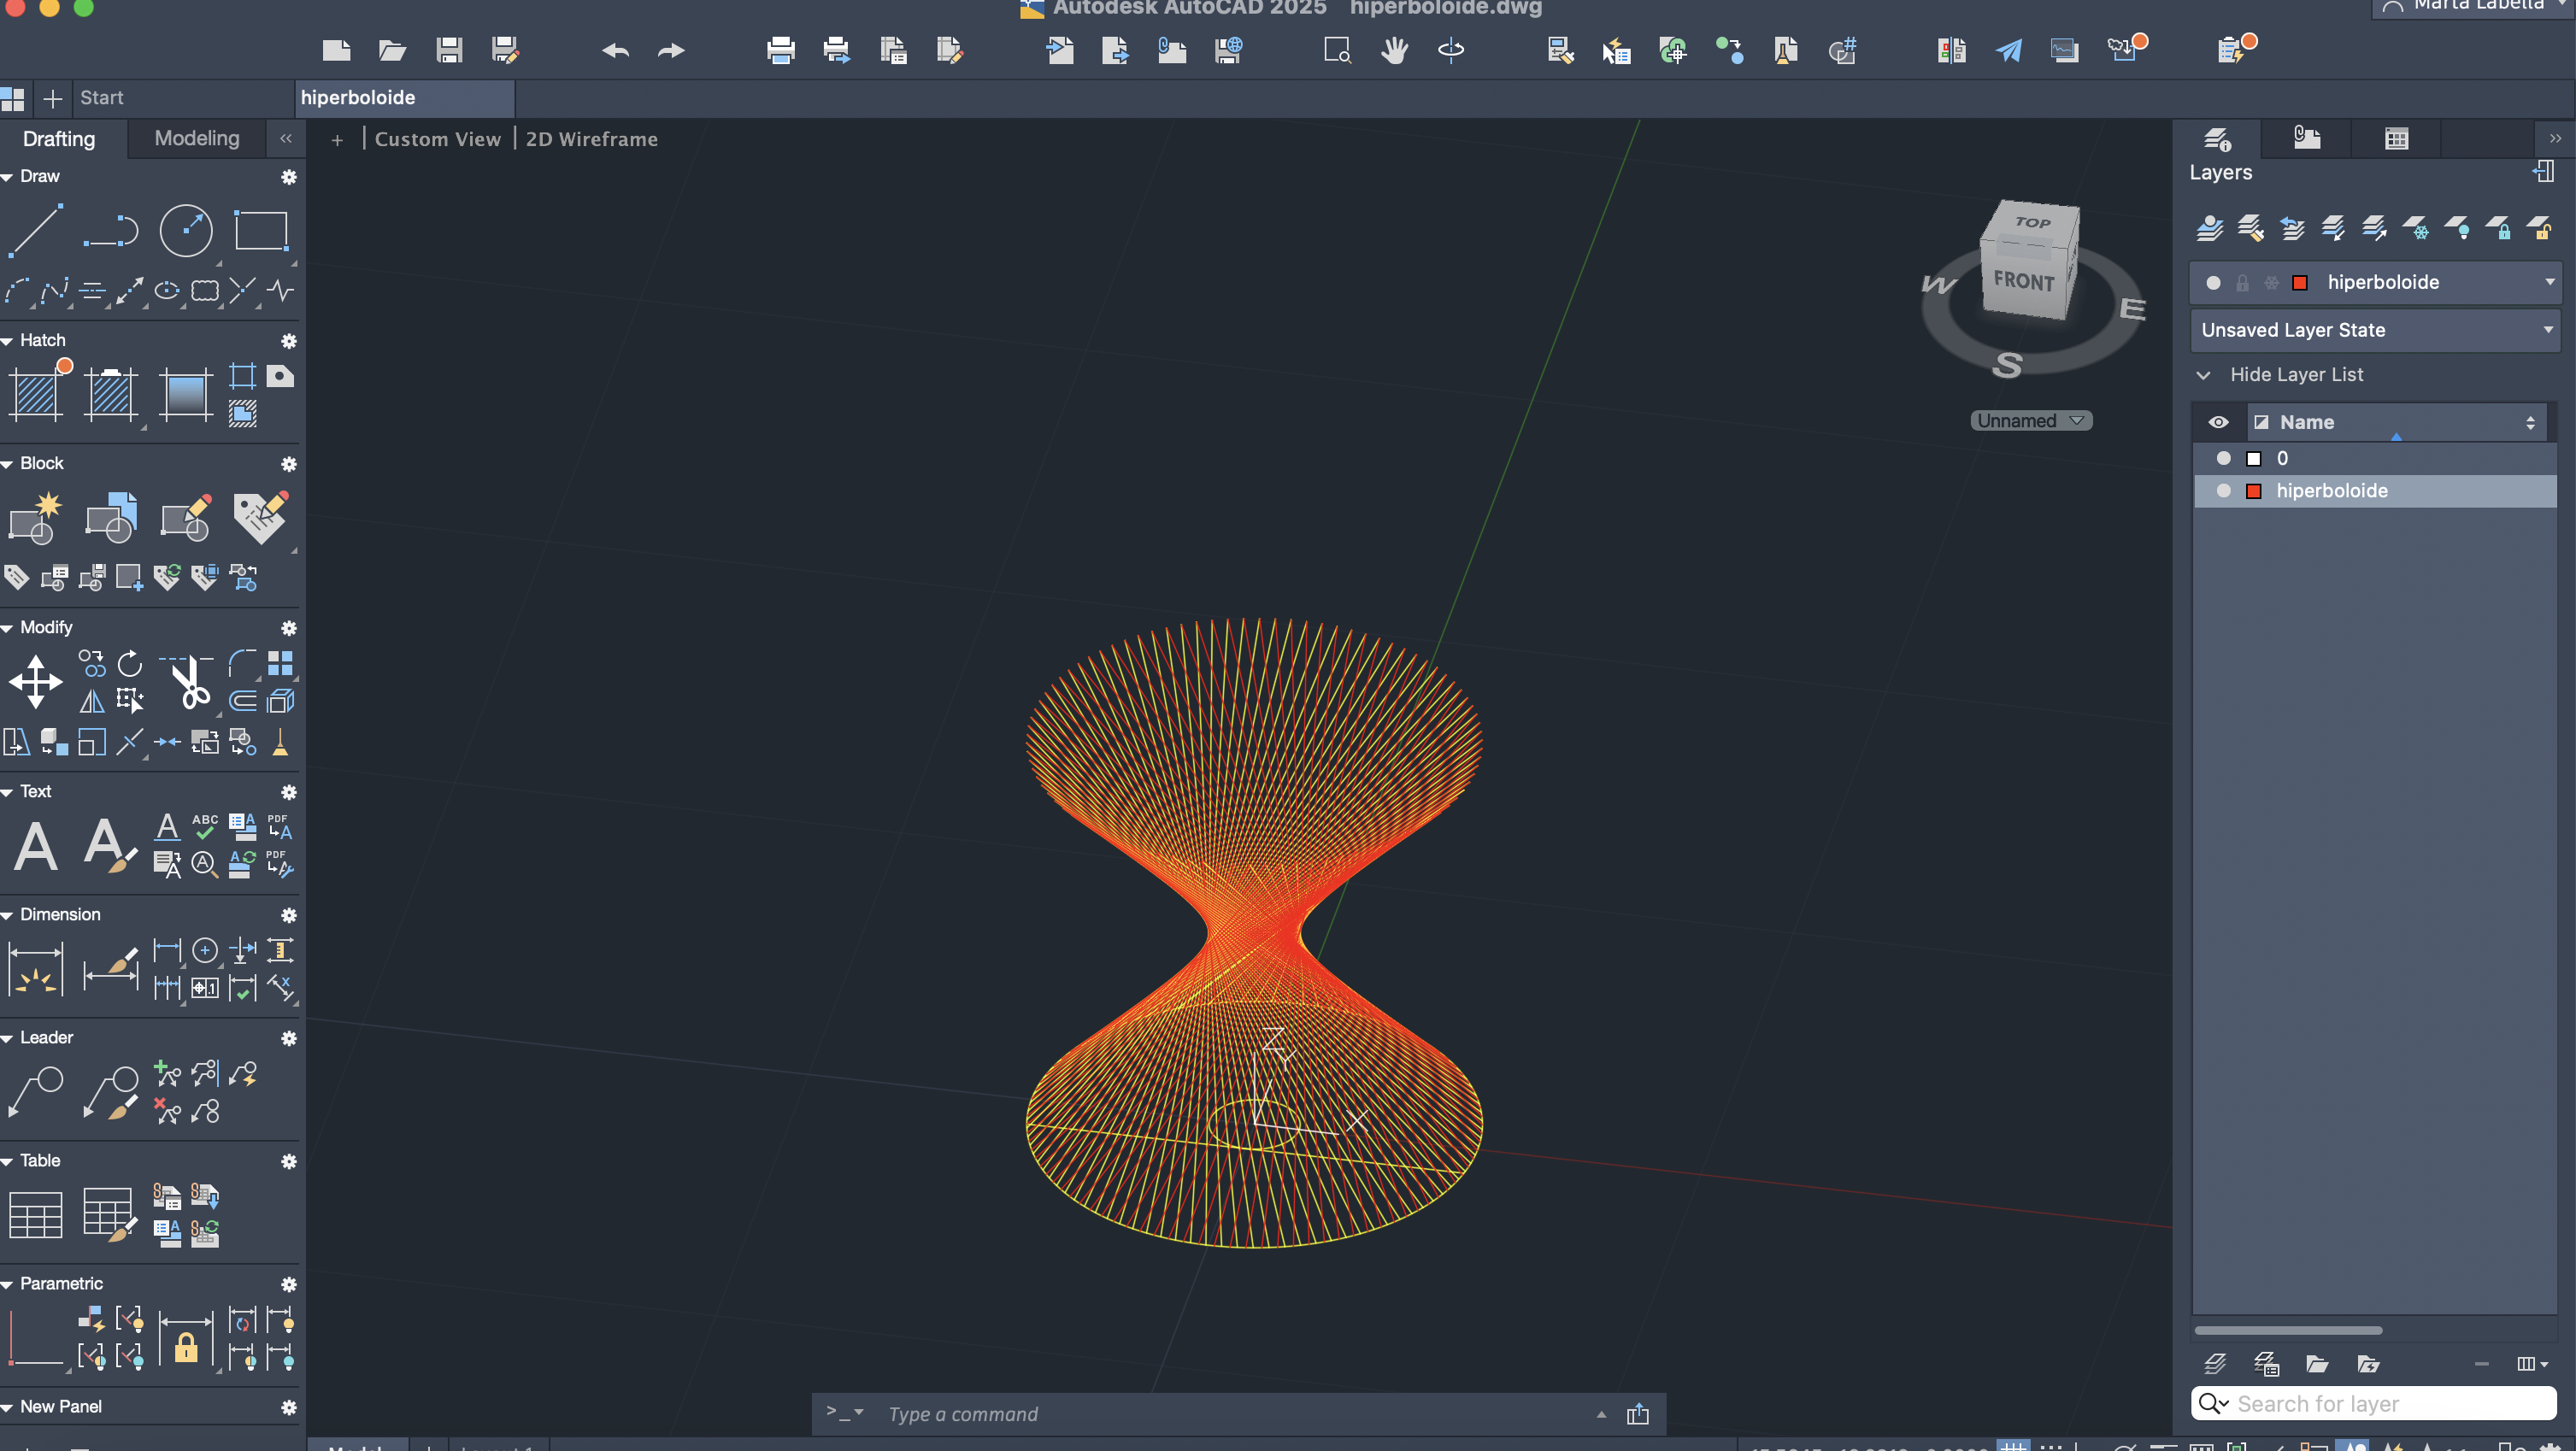Open the current layer hiperboloide dropdown
This screenshot has width=2576, height=1451.
[x=2549, y=282]
